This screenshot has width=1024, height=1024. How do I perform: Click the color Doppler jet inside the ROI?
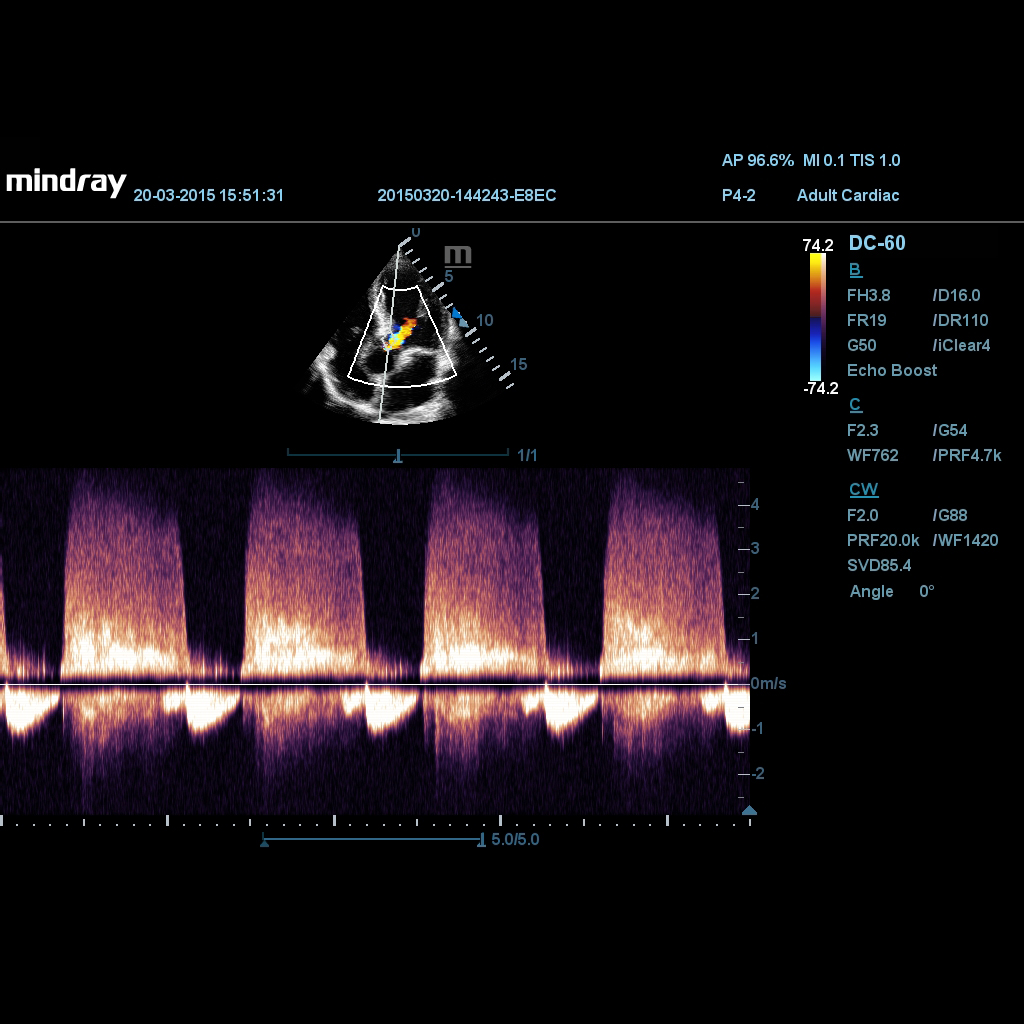[402, 332]
